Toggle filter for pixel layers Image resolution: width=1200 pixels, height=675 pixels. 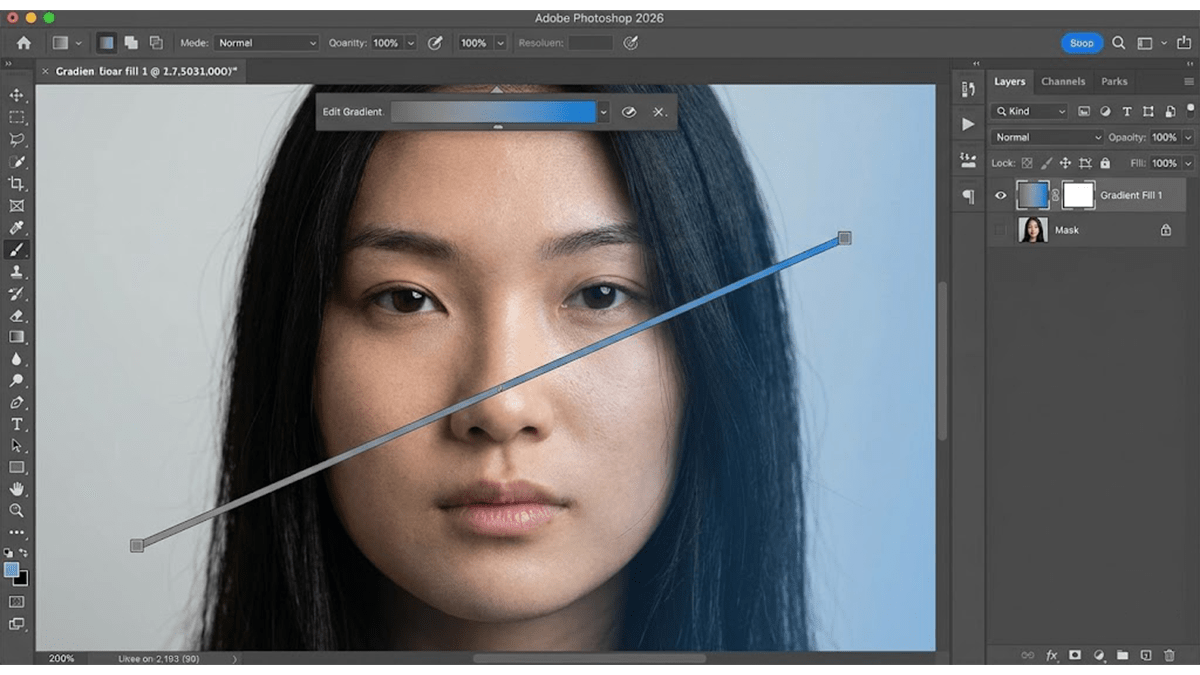click(x=1084, y=111)
